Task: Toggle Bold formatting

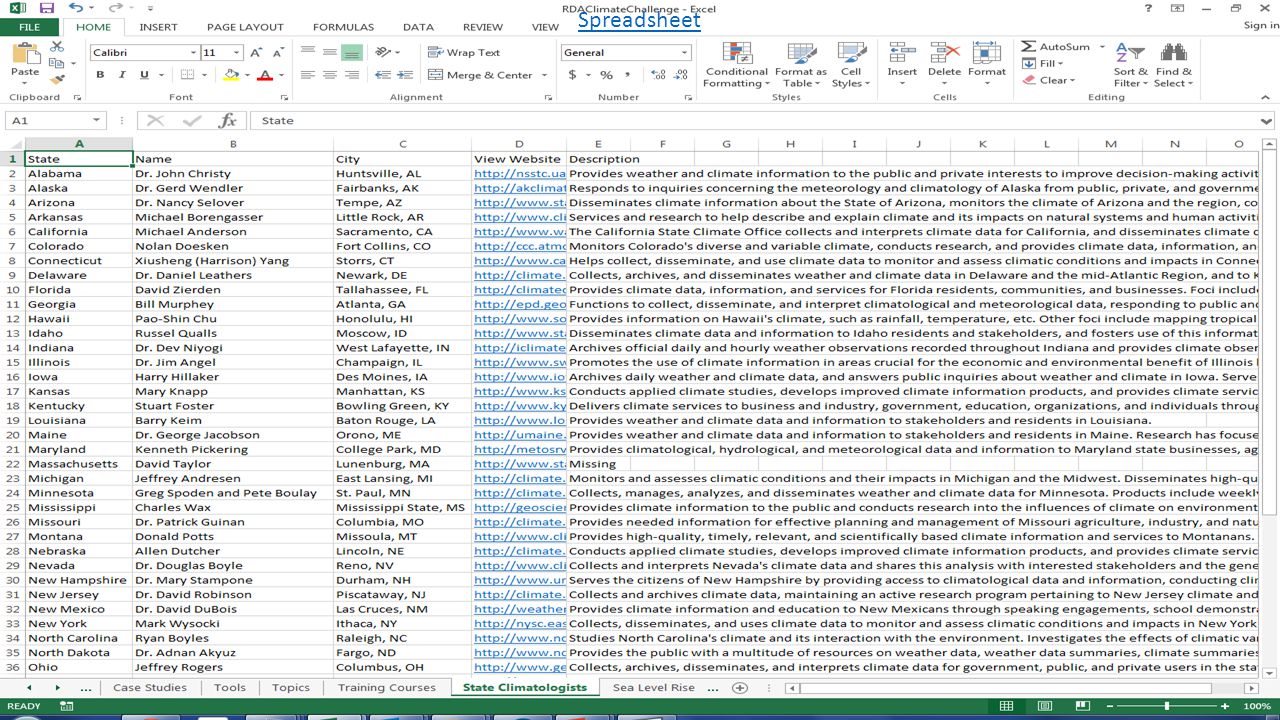Action: click(100, 75)
